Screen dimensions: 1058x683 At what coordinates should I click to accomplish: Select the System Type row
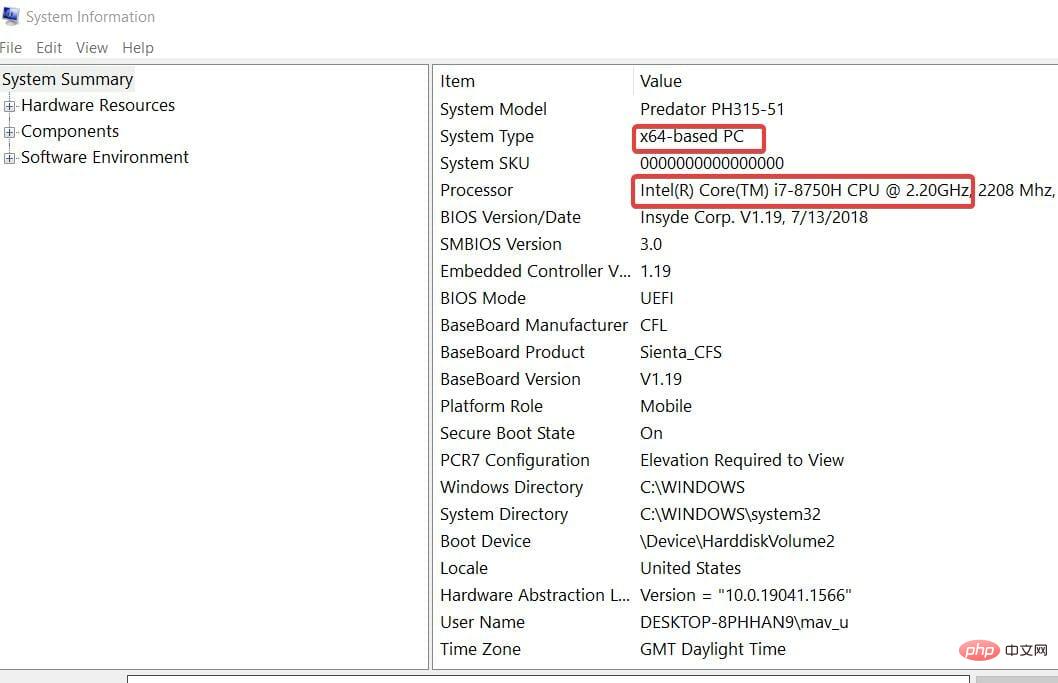(x=487, y=136)
